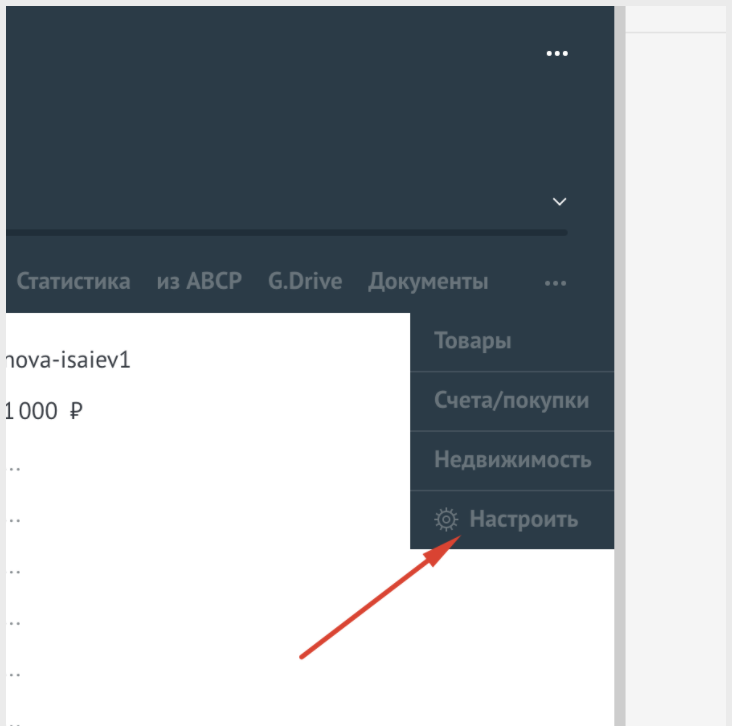
Task: Click the vertical scrollbar beside the card
Action: click(x=619, y=400)
